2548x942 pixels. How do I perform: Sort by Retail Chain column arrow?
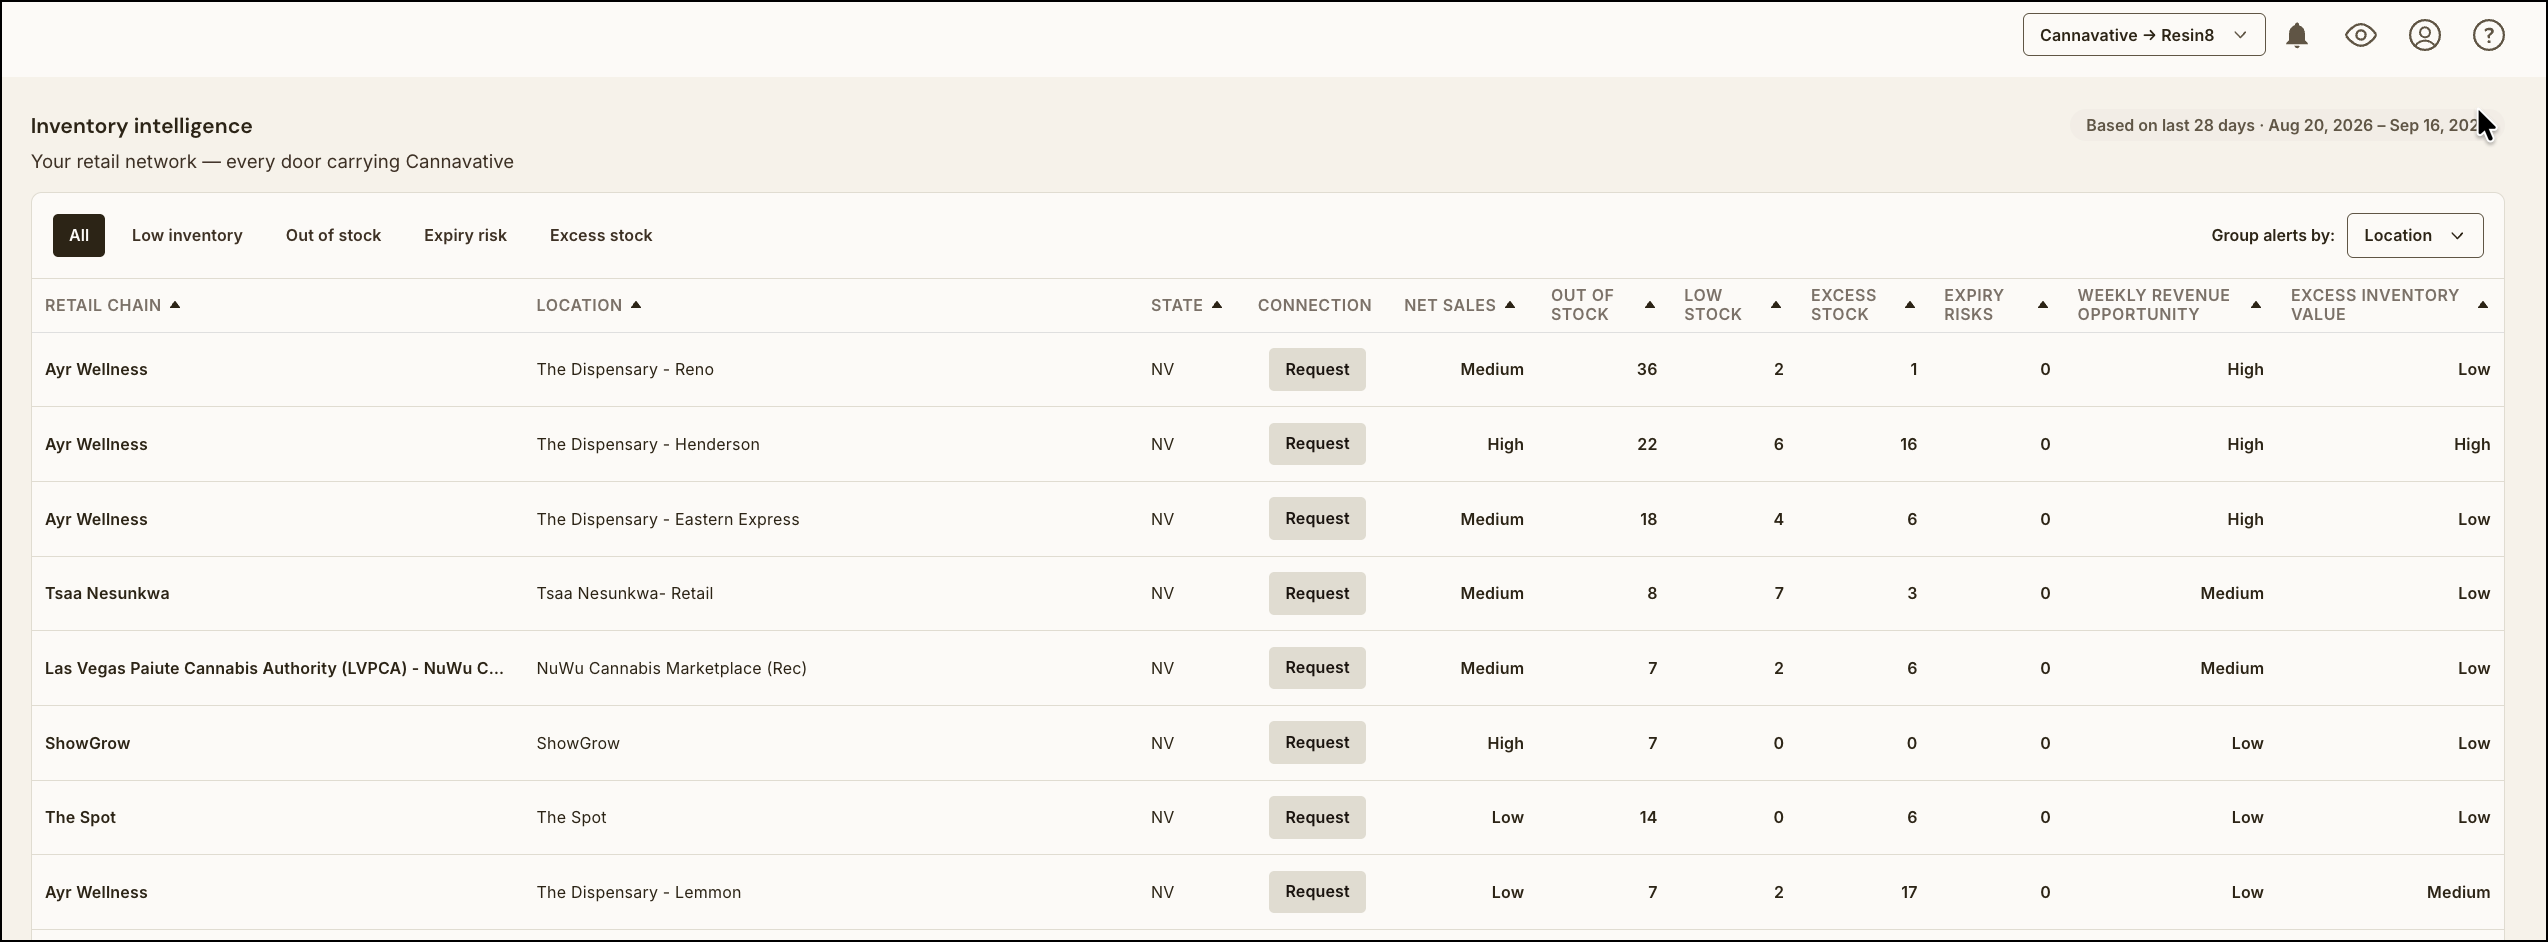click(x=175, y=305)
